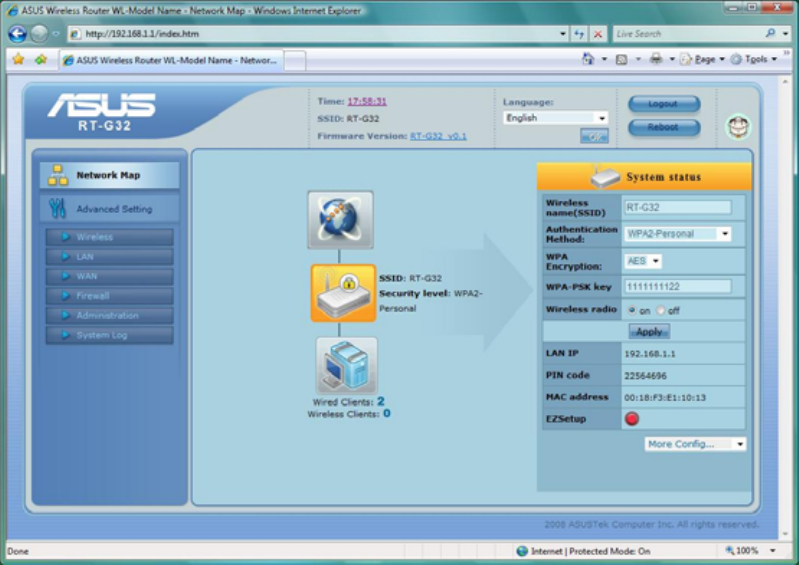The image size is (799, 565).
Task: Click the browser address bar URL
Action: [316, 34]
